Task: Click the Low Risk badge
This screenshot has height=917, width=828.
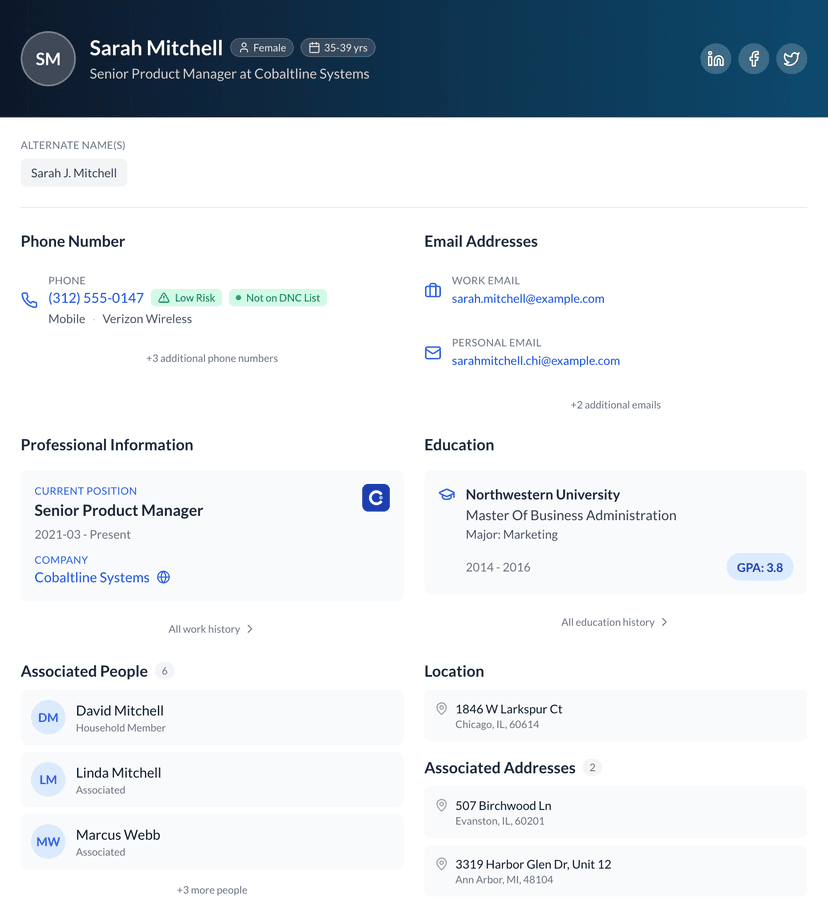Action: (187, 298)
